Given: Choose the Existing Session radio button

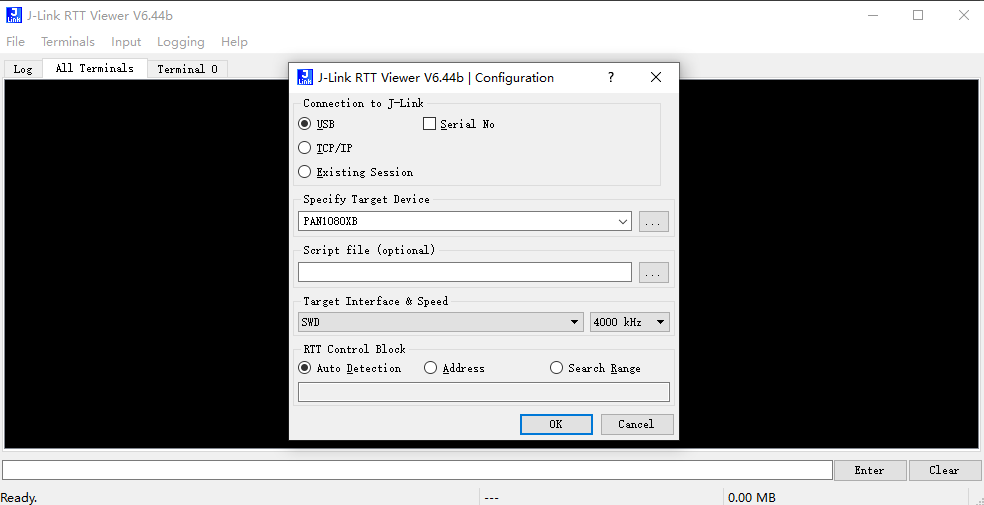Looking at the screenshot, I should coord(304,172).
